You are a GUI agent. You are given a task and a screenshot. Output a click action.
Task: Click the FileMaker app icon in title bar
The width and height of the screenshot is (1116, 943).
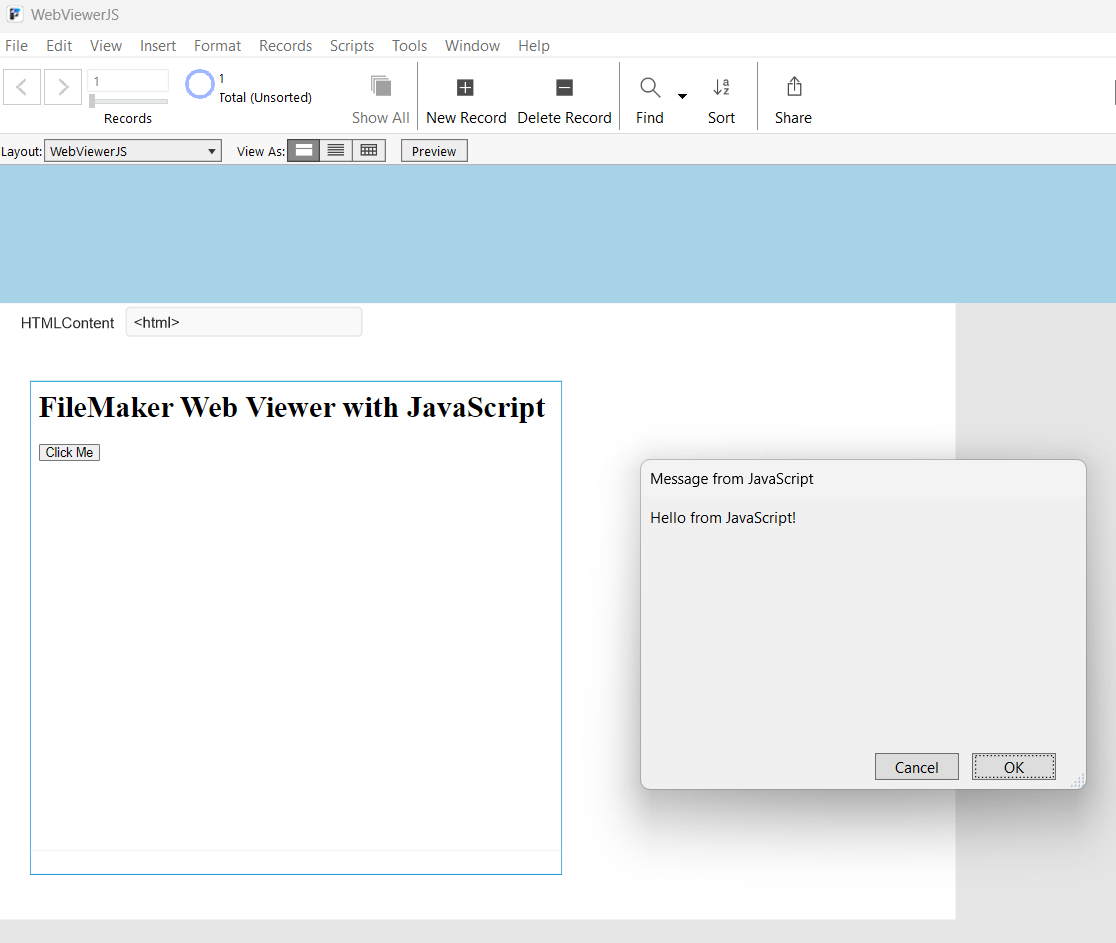pyautogui.click(x=15, y=14)
